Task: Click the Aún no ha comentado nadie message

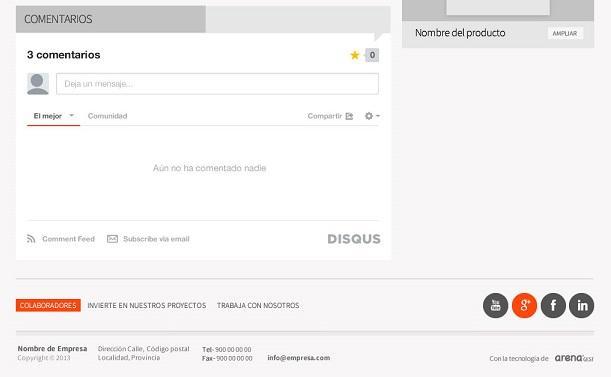Action: (209, 168)
